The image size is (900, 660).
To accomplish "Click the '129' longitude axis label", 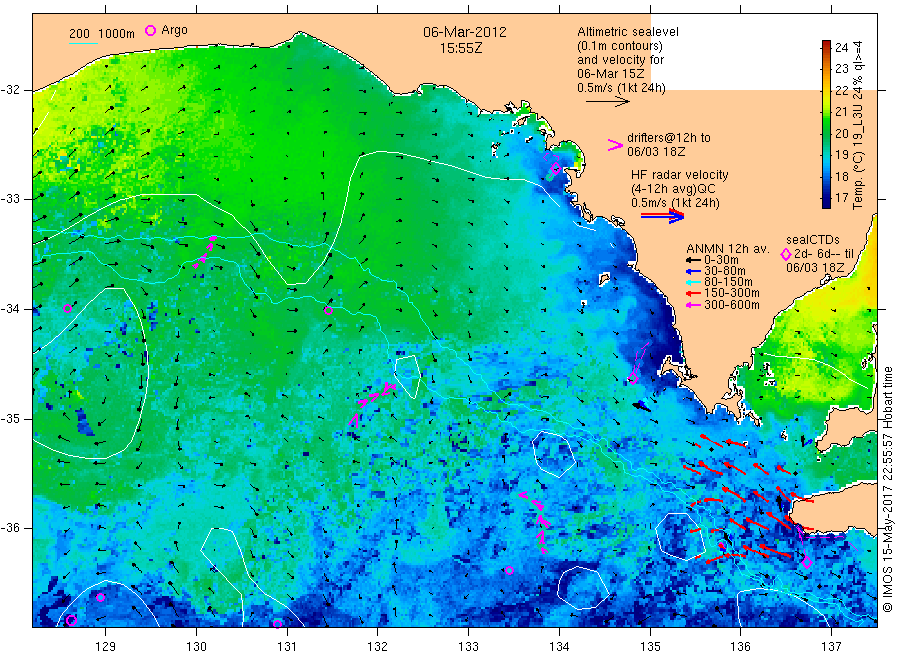I will tap(106, 647).
